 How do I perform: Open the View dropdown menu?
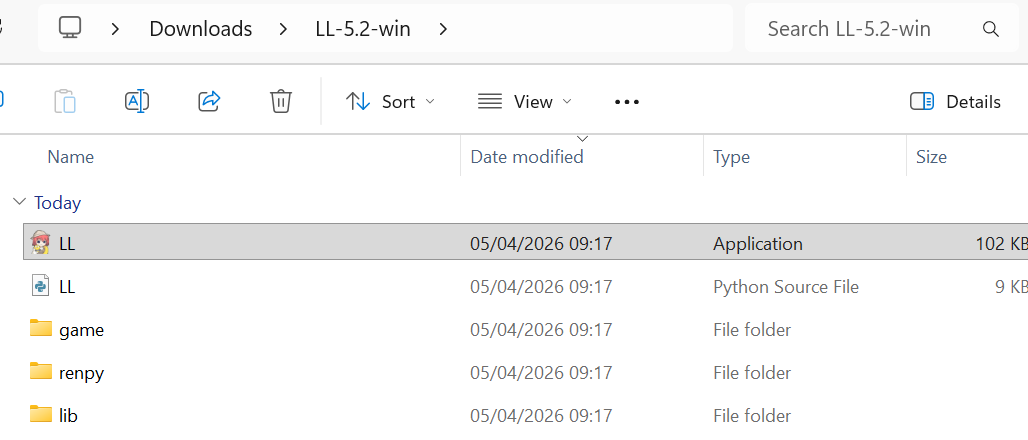525,101
